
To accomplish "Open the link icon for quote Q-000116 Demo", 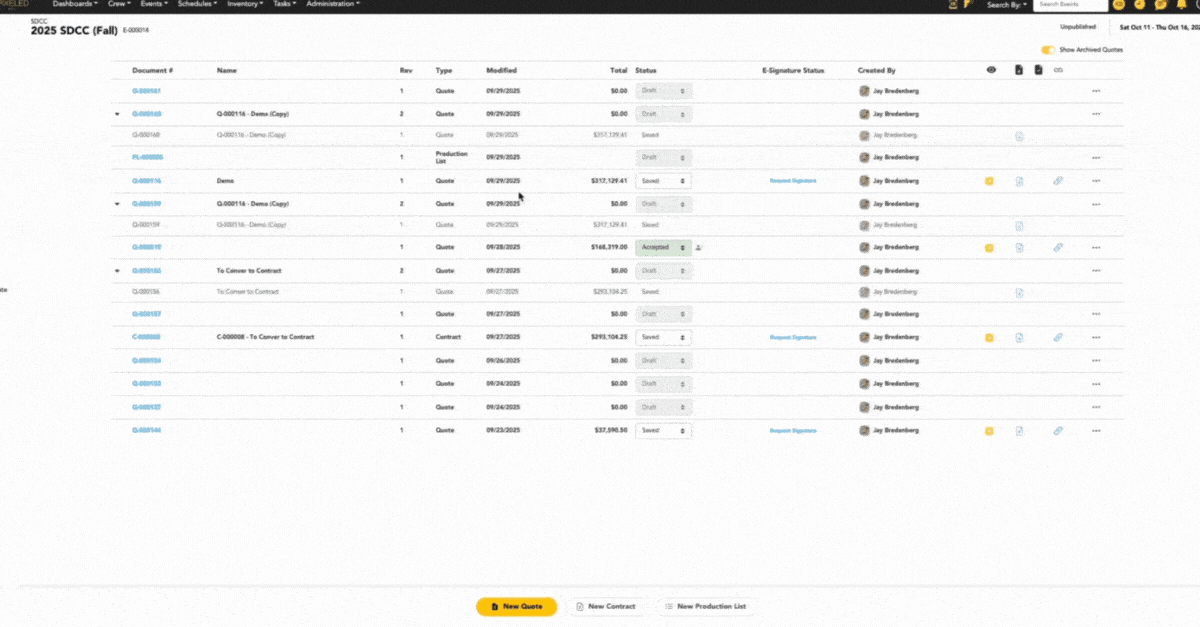I will pyautogui.click(x=1057, y=181).
